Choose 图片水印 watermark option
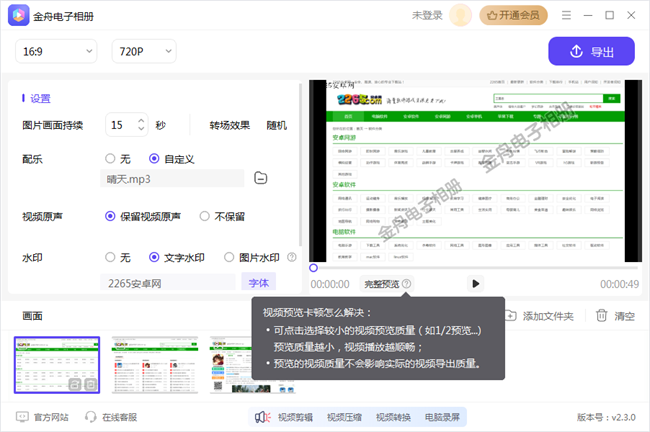650x432 pixels. [230, 257]
